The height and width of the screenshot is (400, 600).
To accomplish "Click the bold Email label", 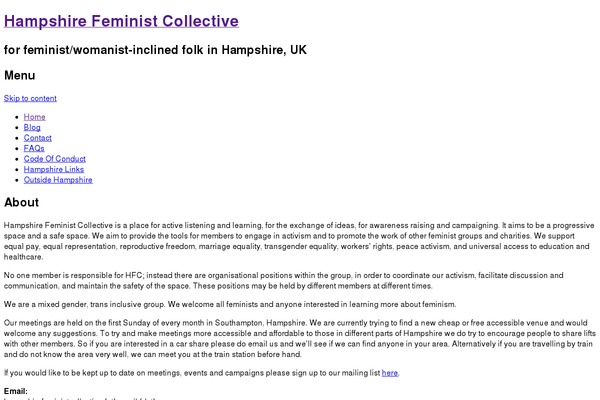I will click(x=16, y=391).
